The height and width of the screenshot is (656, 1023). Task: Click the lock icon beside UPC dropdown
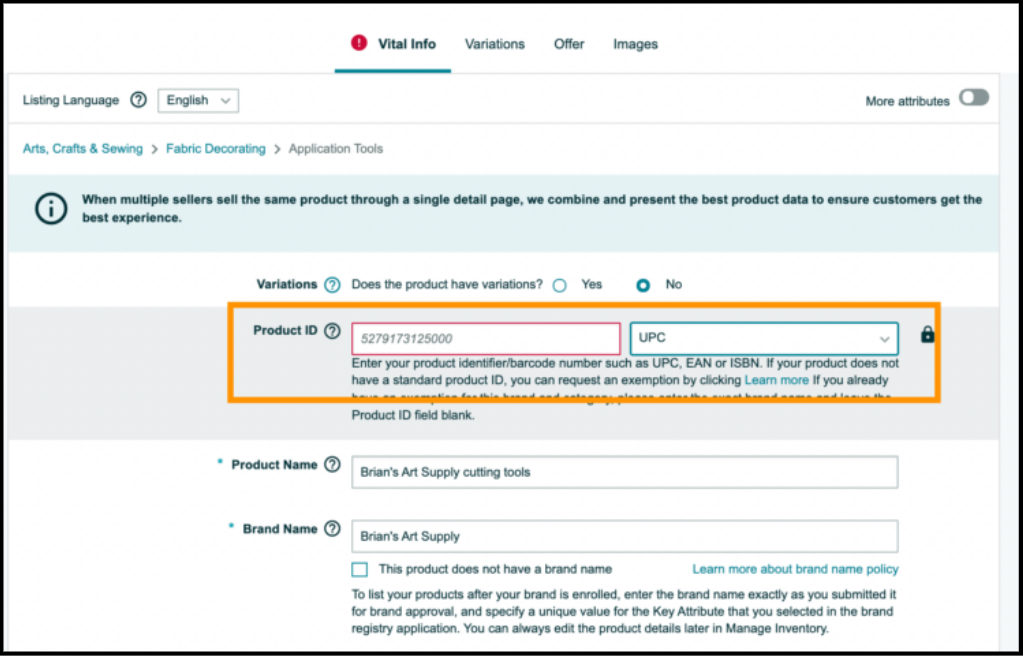[x=927, y=335]
